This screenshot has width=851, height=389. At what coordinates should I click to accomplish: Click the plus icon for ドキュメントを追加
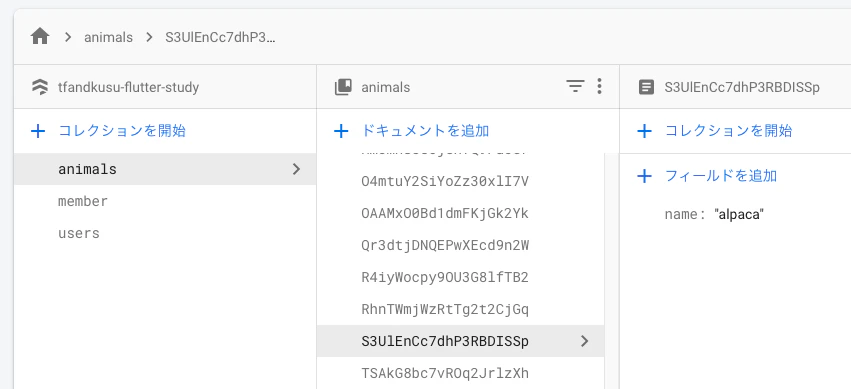point(341,131)
